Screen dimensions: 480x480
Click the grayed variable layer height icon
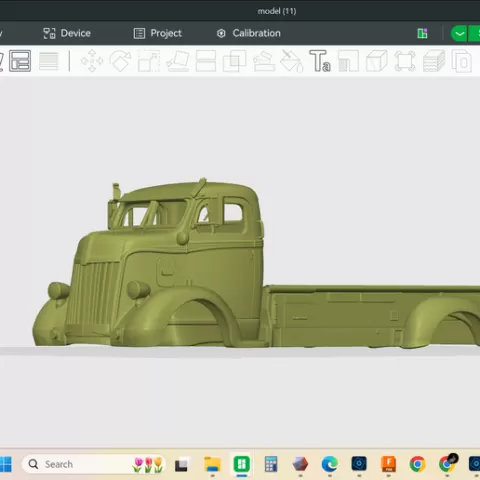49,61
